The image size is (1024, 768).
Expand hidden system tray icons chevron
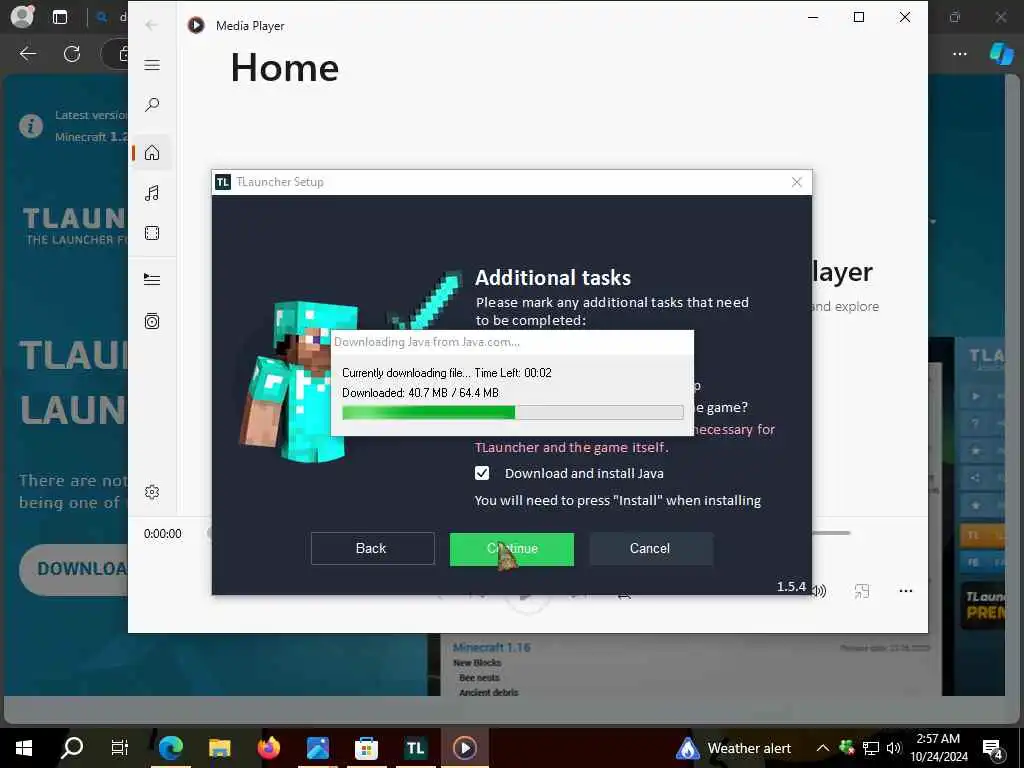(823, 748)
